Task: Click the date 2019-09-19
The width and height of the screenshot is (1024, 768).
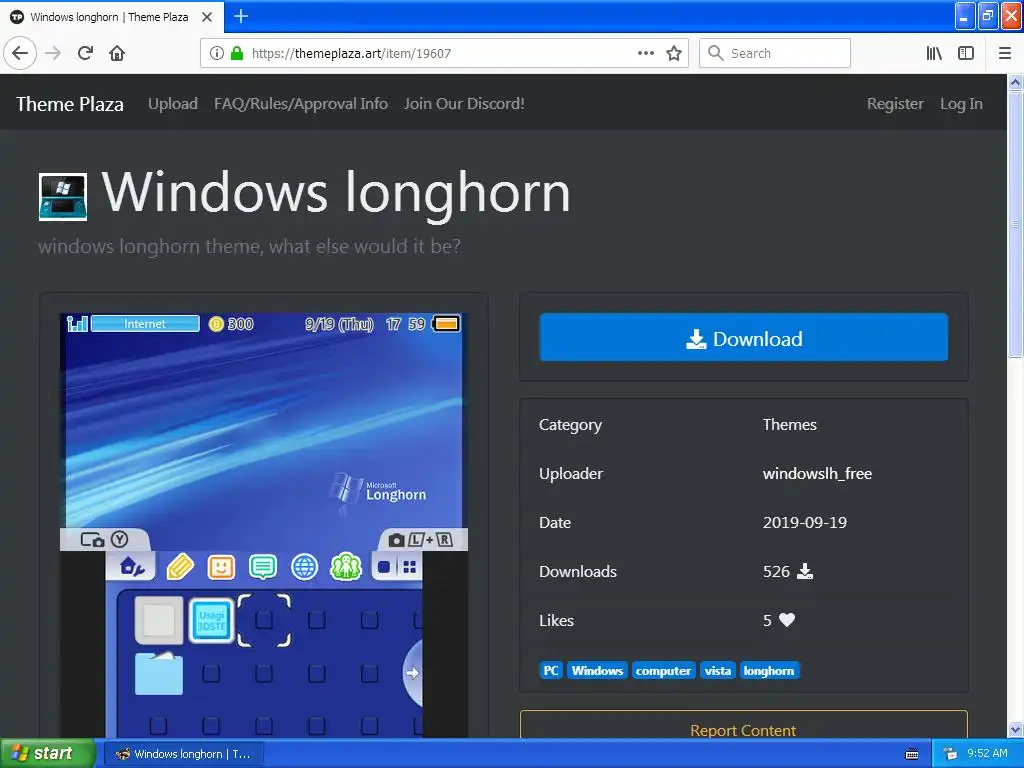Action: click(x=805, y=522)
